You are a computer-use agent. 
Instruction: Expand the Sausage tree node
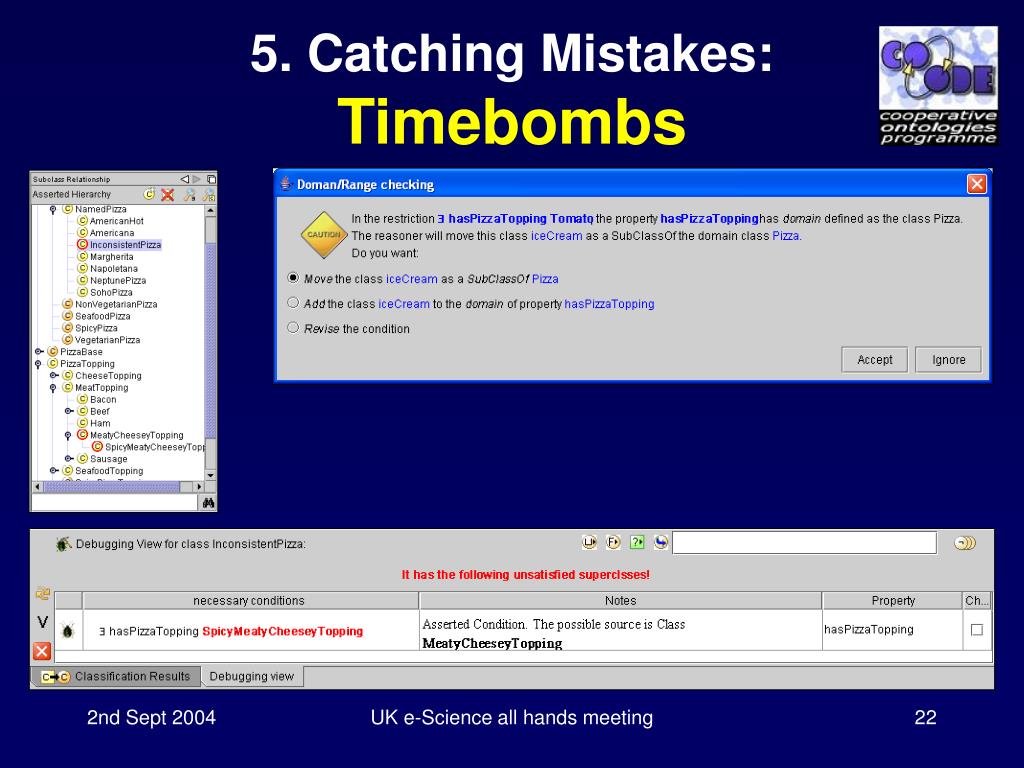(x=69, y=458)
